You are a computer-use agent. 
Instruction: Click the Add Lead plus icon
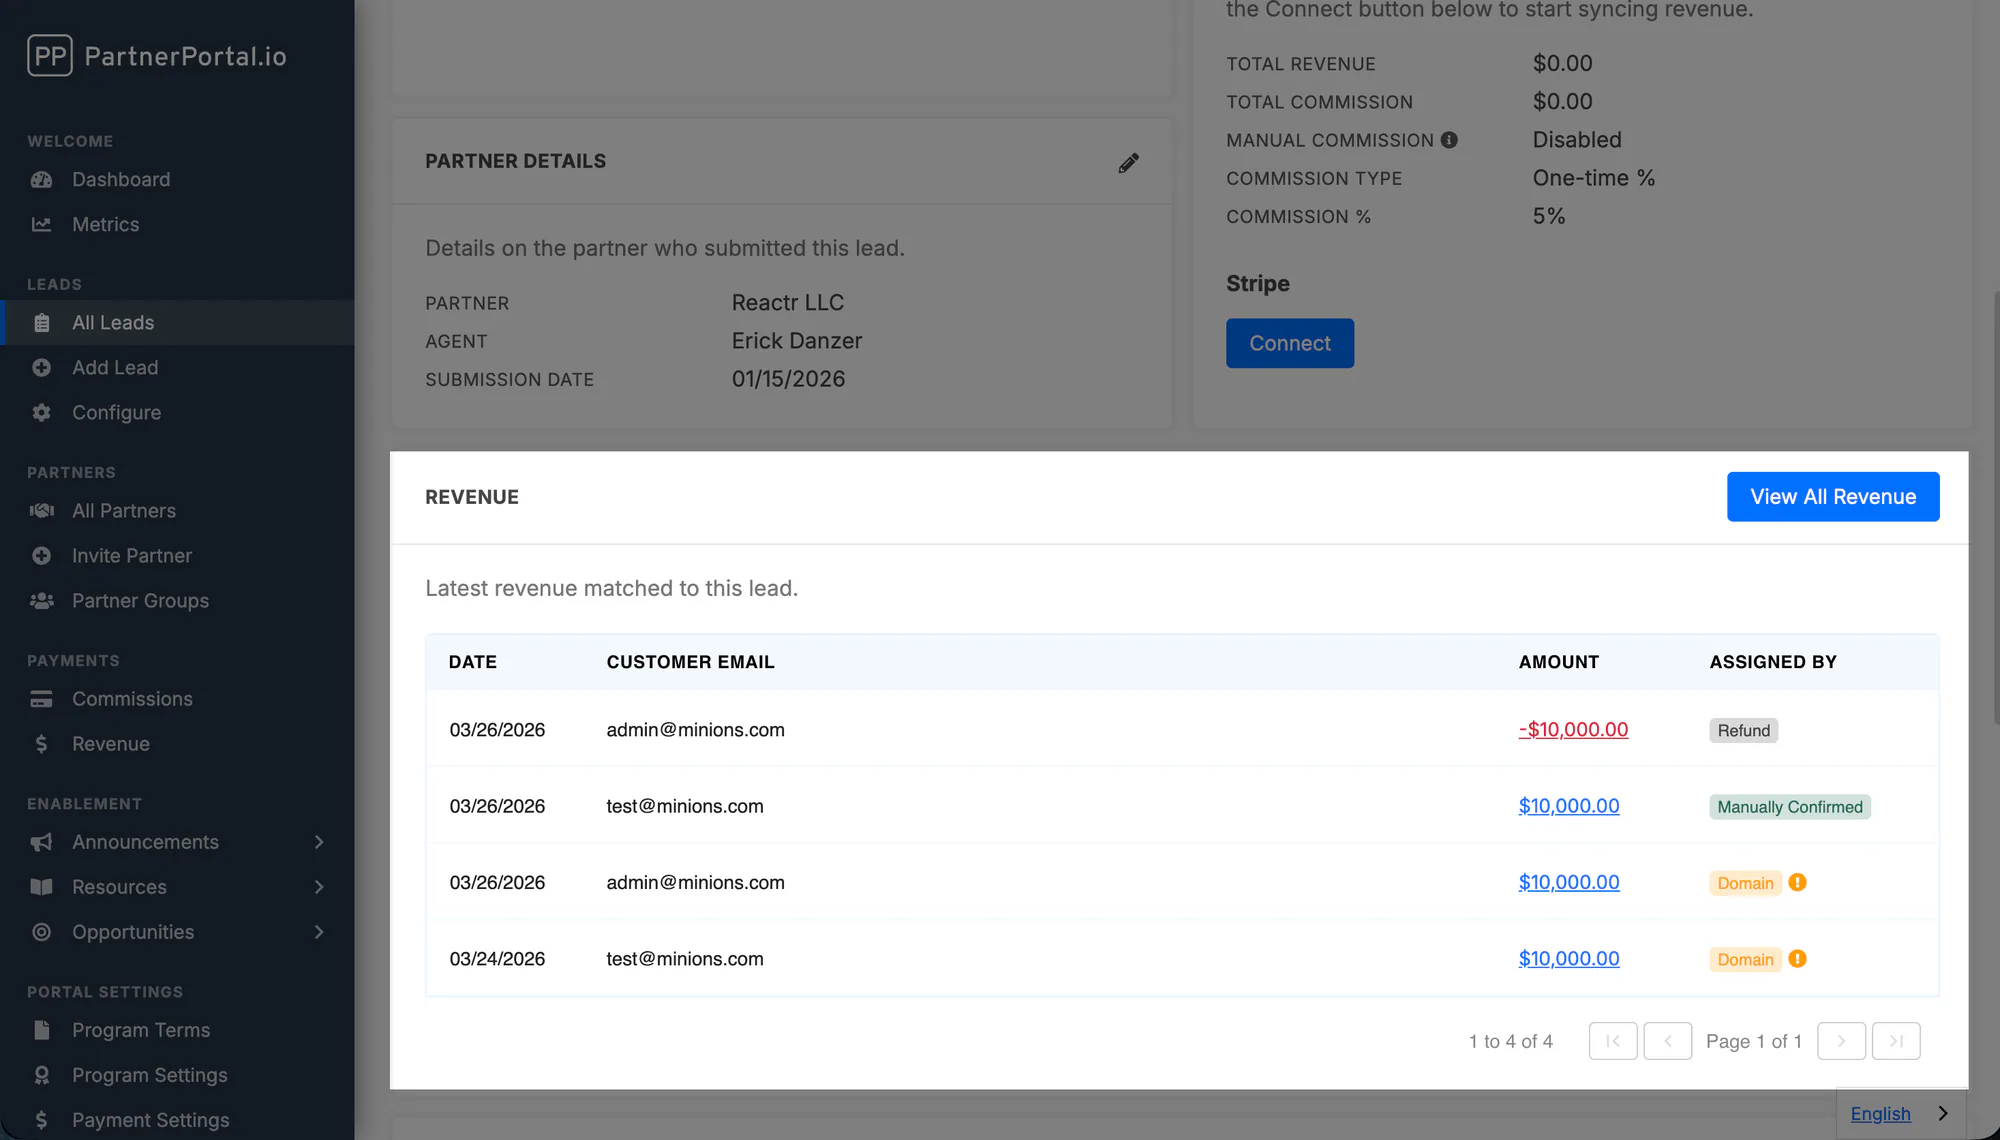coord(41,368)
